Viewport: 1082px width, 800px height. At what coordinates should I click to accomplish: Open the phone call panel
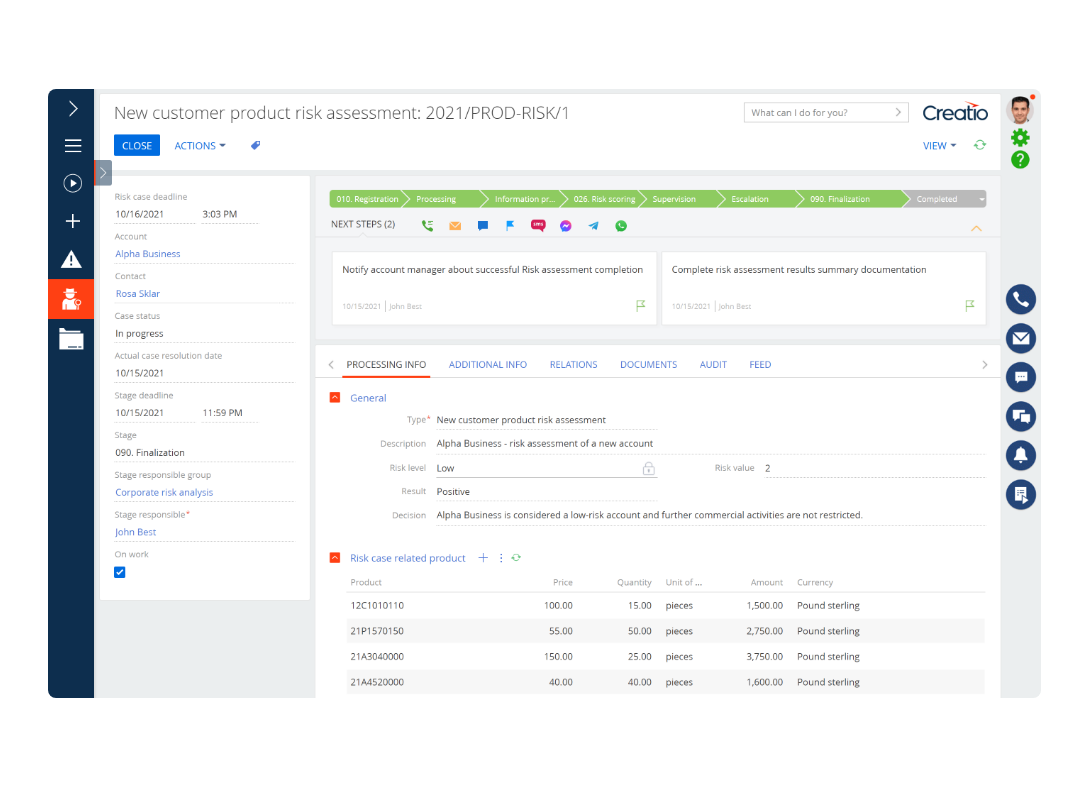(1021, 300)
